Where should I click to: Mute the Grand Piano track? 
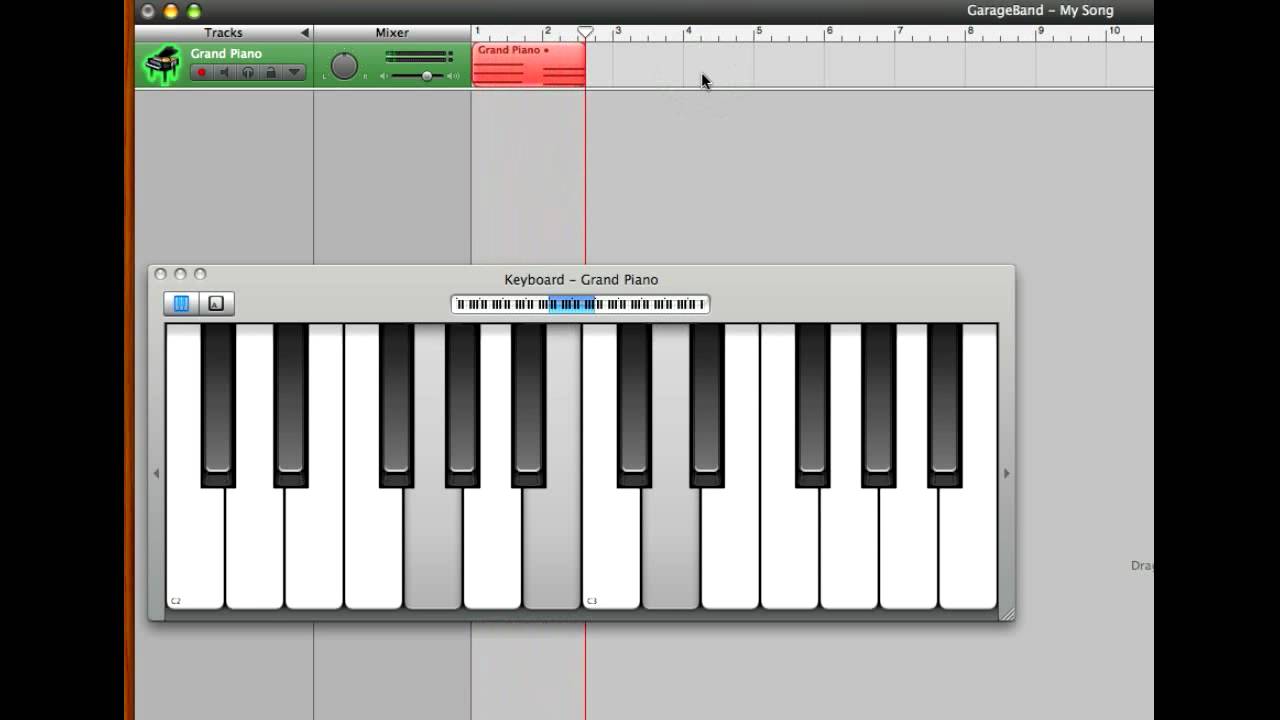(x=224, y=72)
